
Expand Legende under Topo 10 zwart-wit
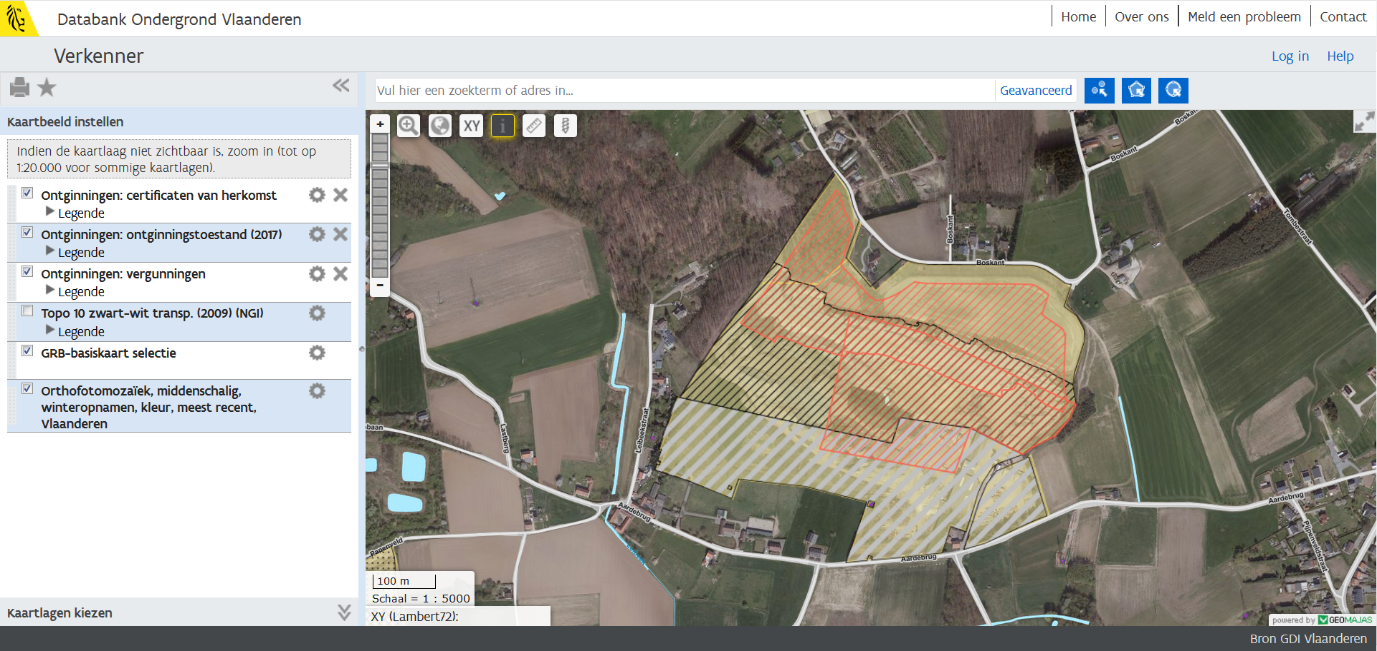click(x=74, y=331)
